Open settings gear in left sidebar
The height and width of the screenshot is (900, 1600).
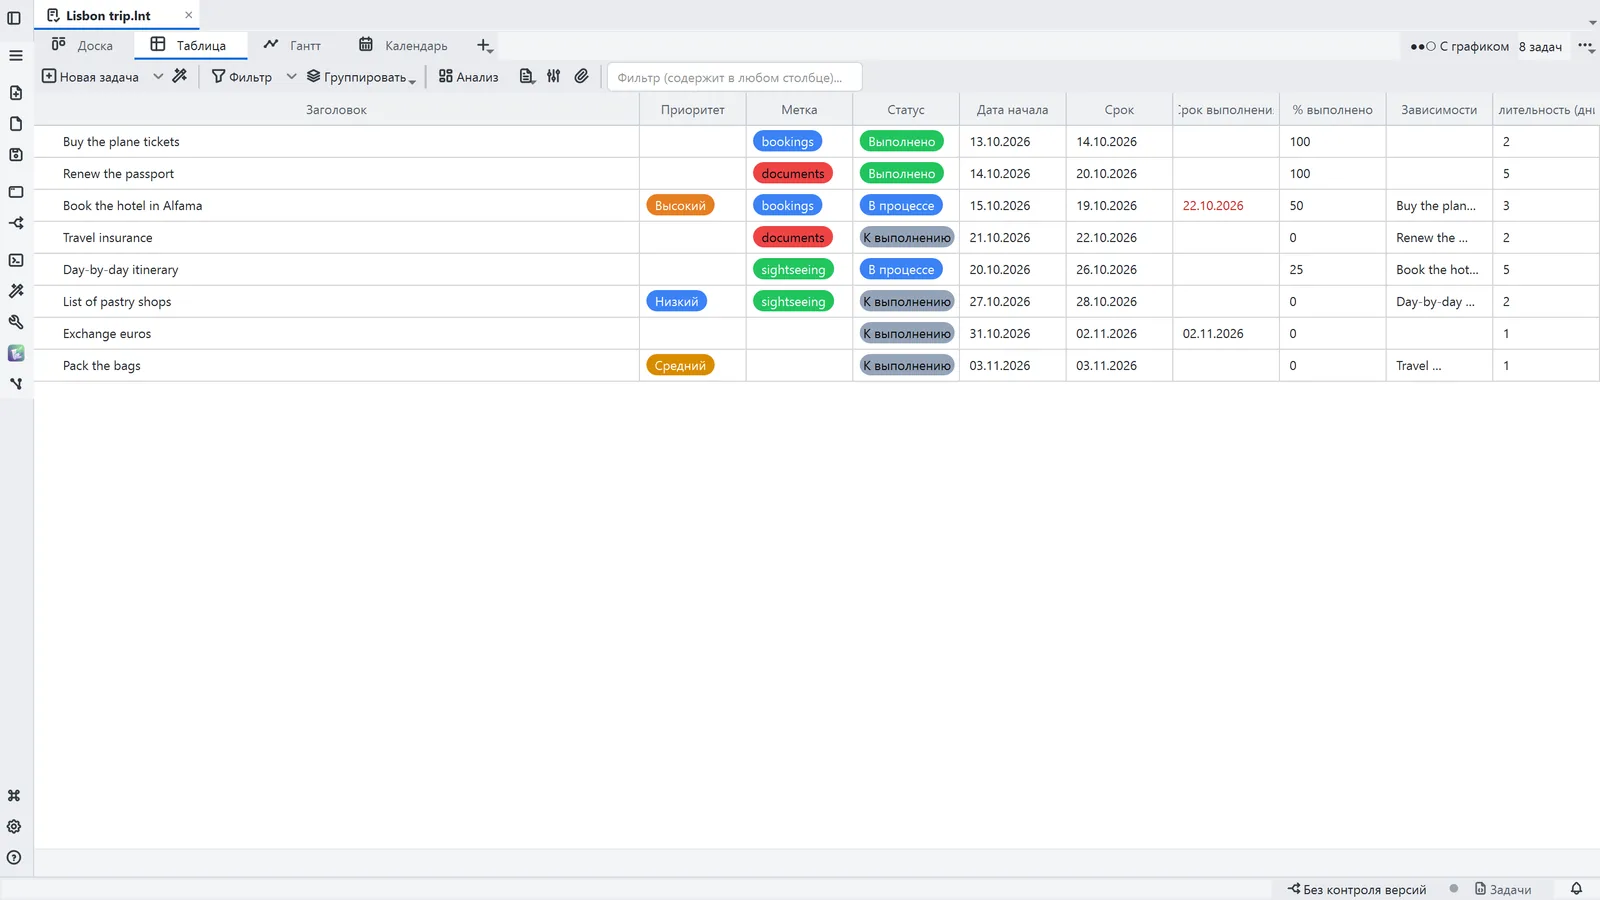coord(14,827)
